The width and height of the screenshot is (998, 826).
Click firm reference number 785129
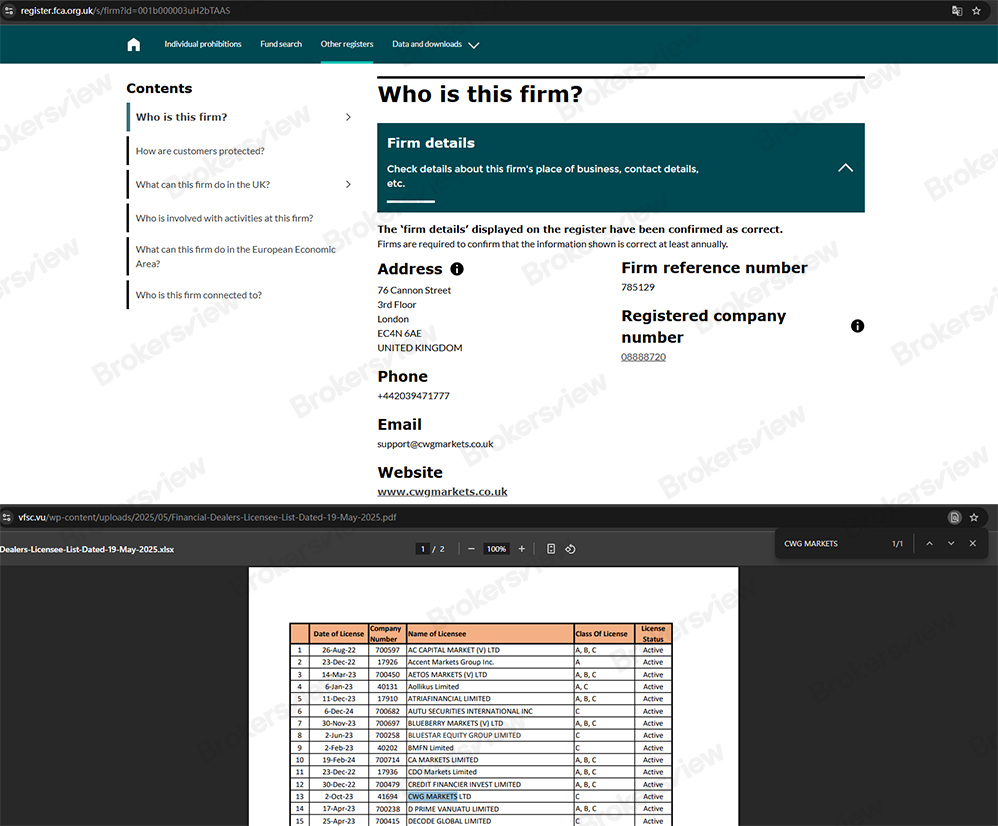[638, 287]
